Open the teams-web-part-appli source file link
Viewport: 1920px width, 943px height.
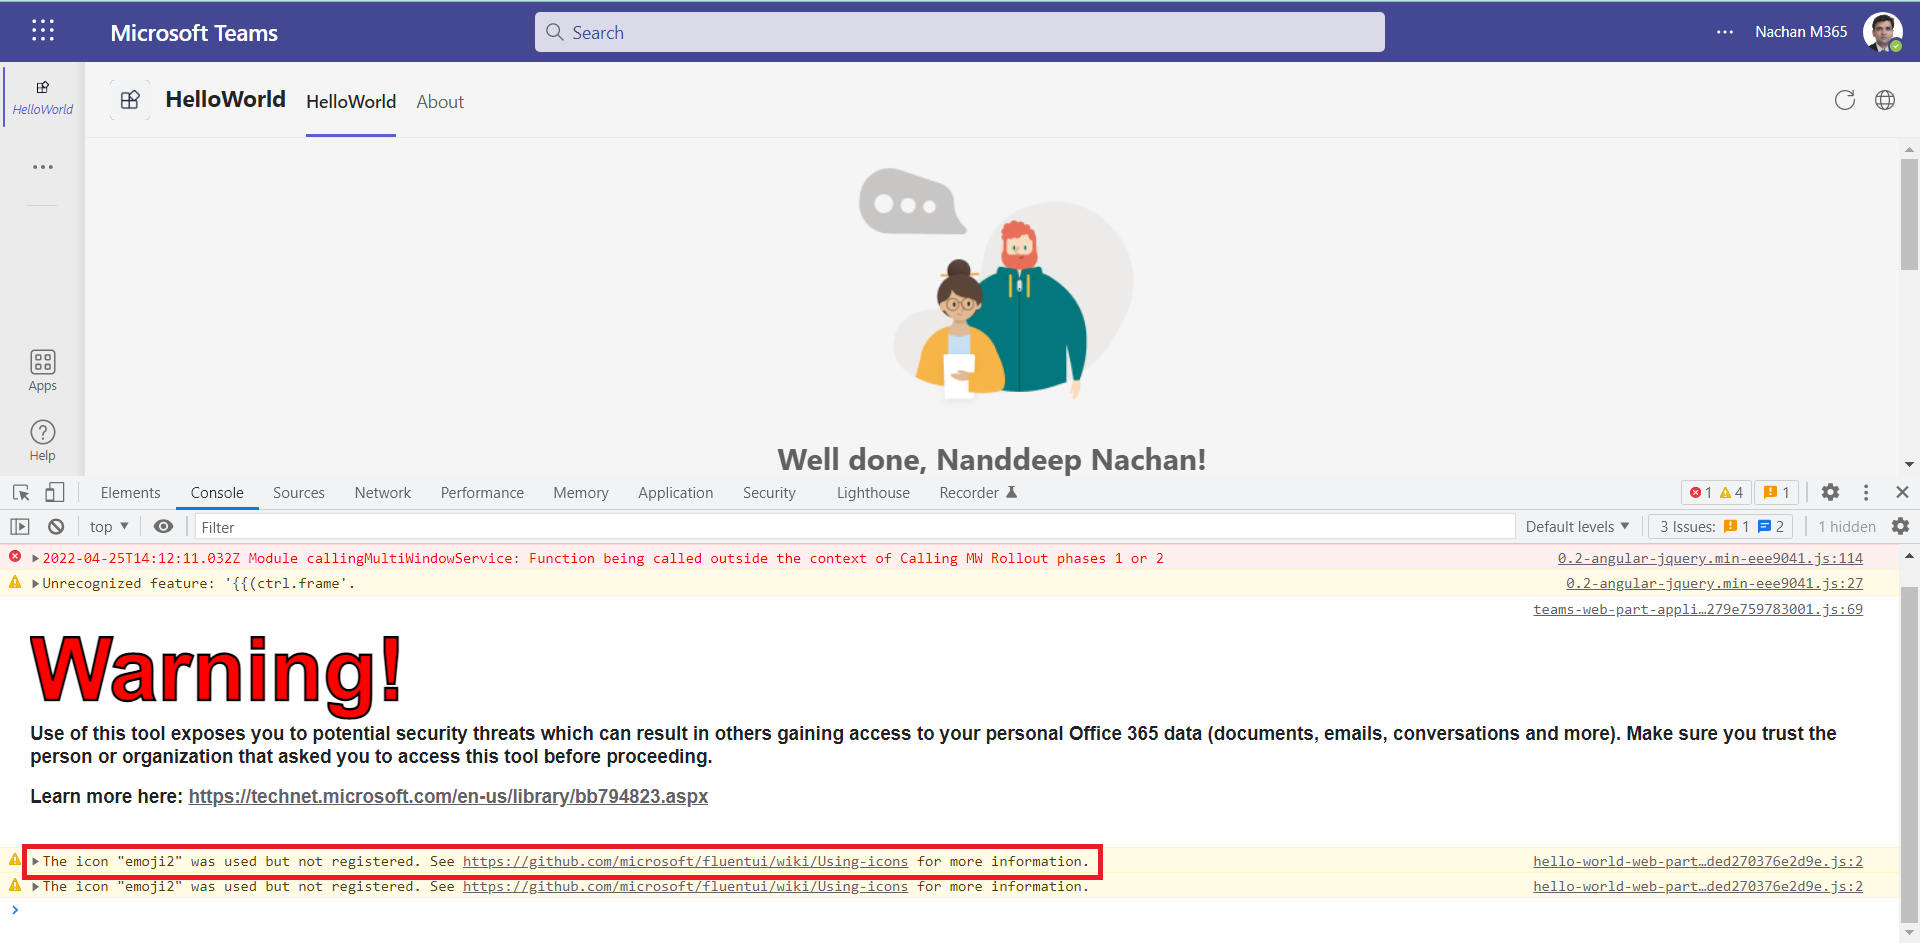1697,609
